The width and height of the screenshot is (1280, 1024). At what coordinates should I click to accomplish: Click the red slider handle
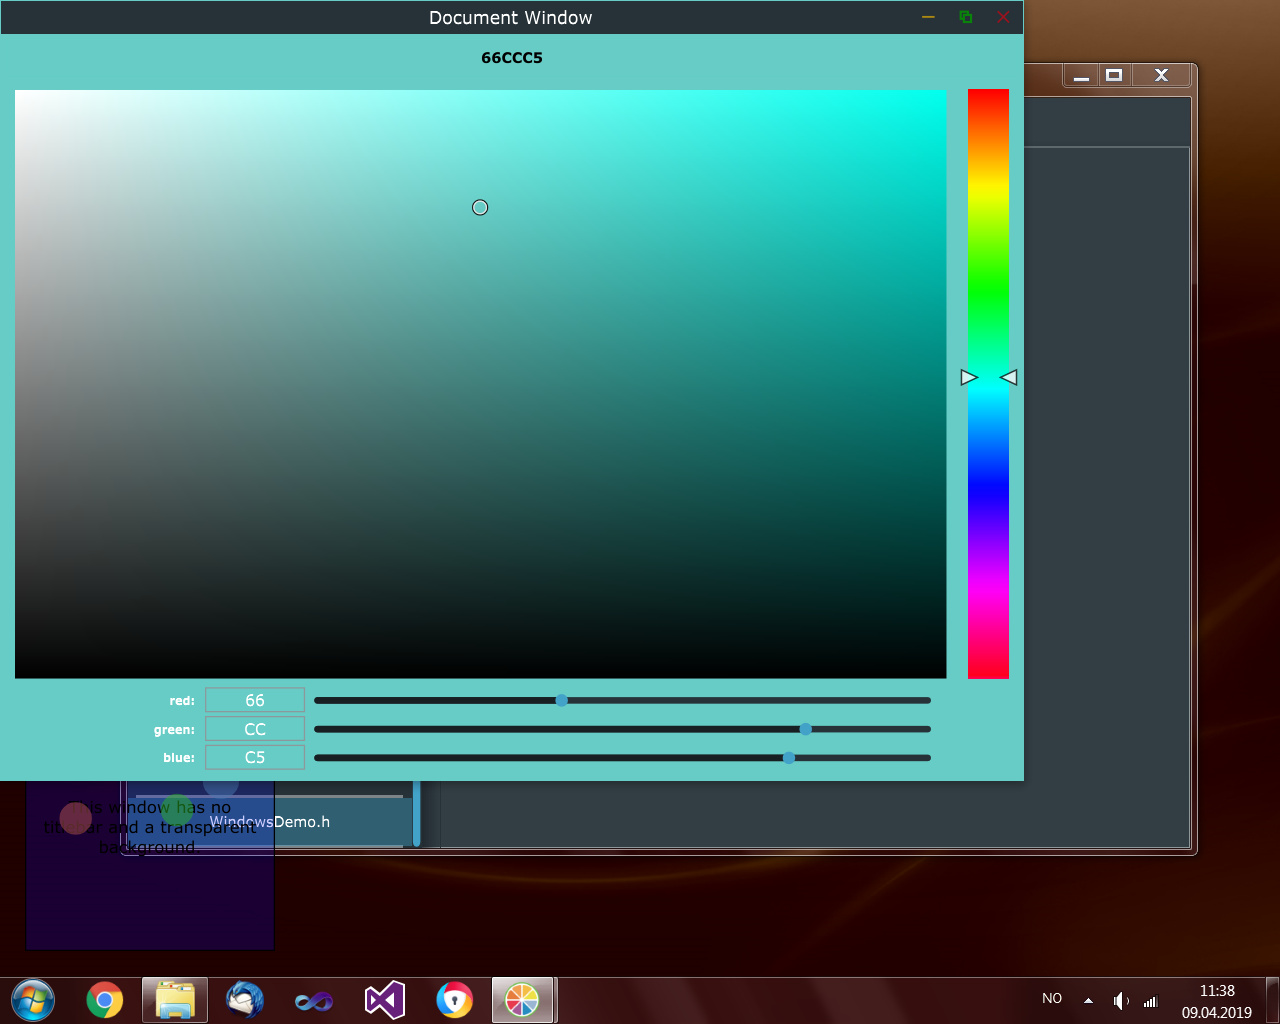click(x=562, y=701)
